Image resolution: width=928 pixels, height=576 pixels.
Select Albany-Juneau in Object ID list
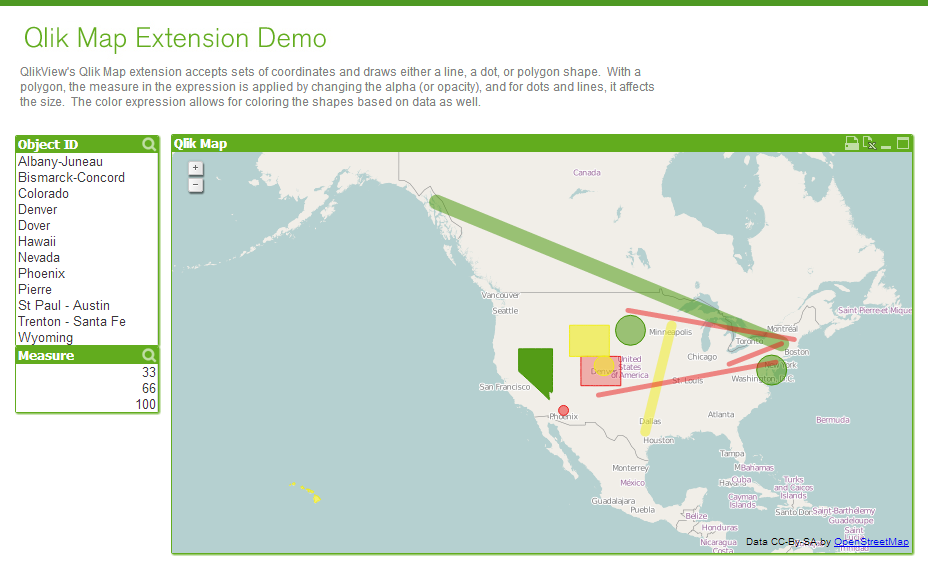pyautogui.click(x=87, y=162)
